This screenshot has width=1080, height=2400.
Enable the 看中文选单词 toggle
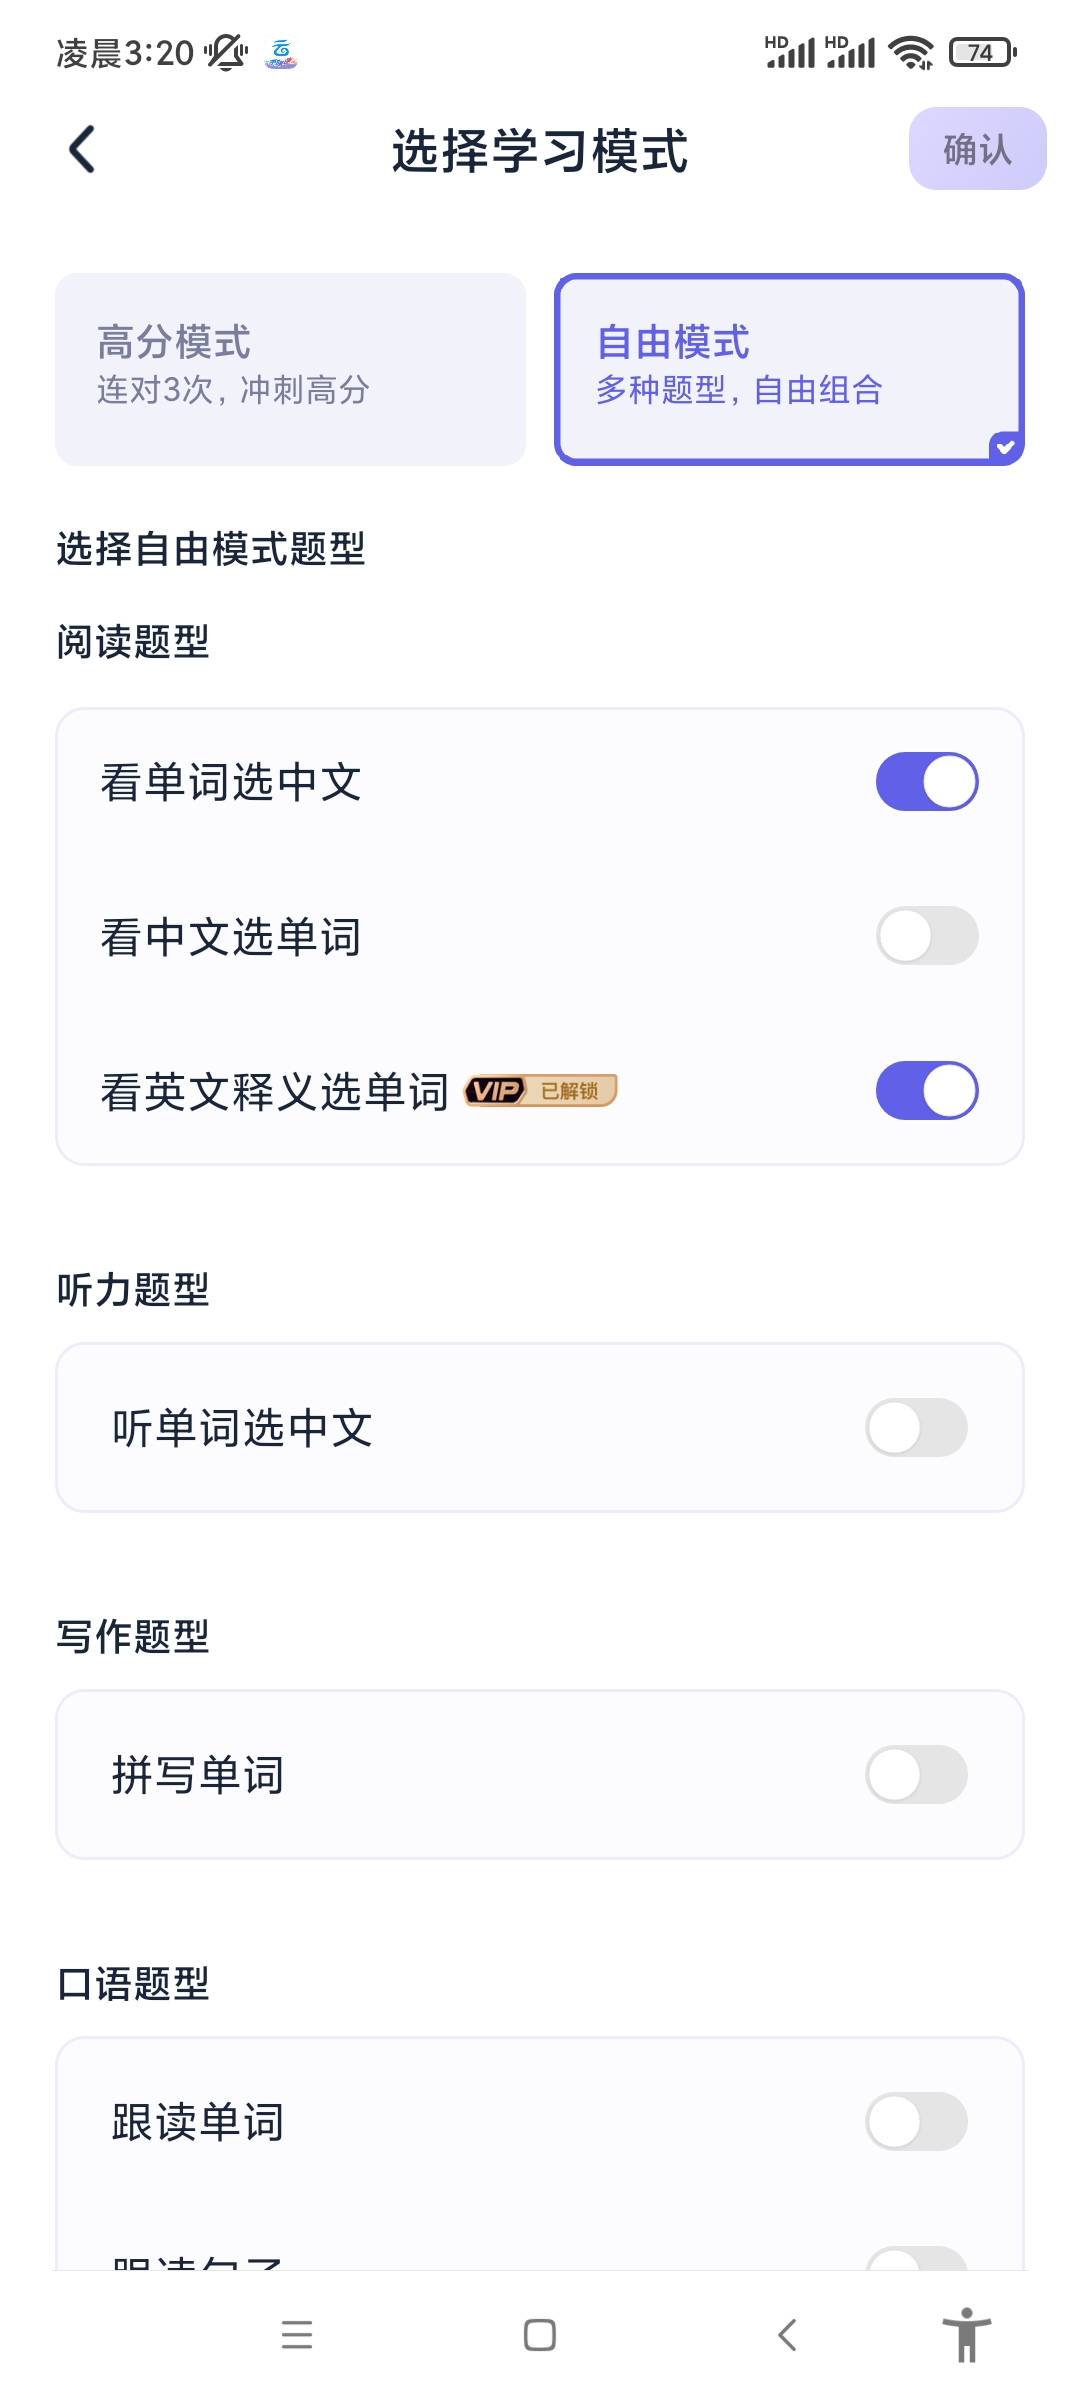927,936
